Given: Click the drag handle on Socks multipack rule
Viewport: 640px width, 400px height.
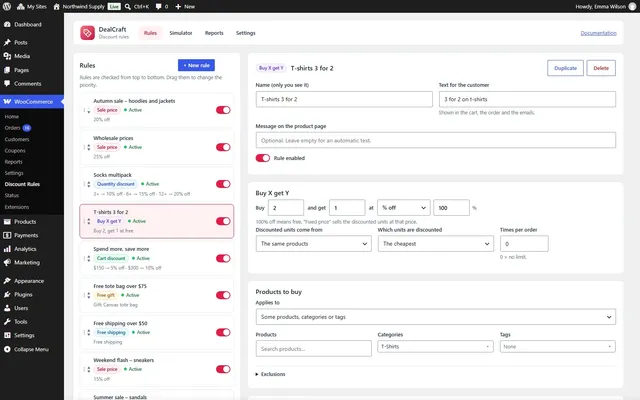Looking at the screenshot, I should (x=87, y=184).
